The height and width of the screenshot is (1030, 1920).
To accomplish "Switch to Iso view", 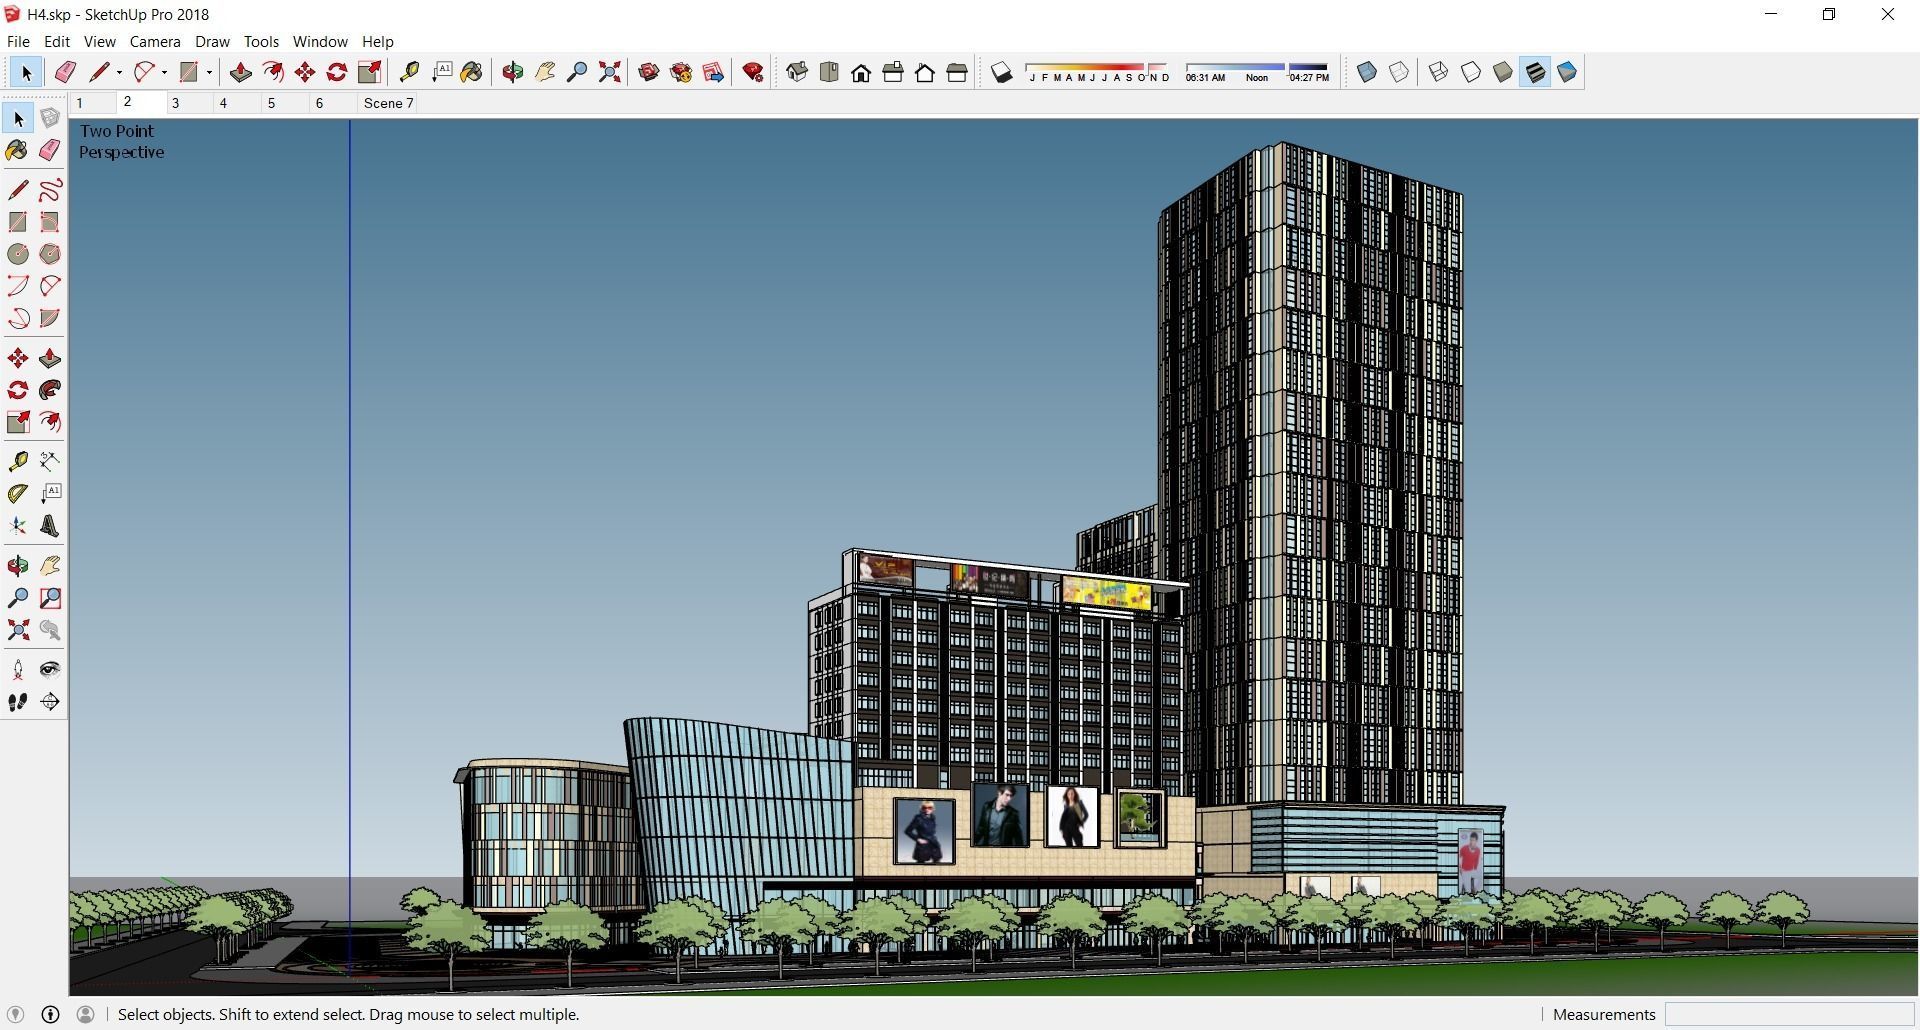I will click(797, 72).
